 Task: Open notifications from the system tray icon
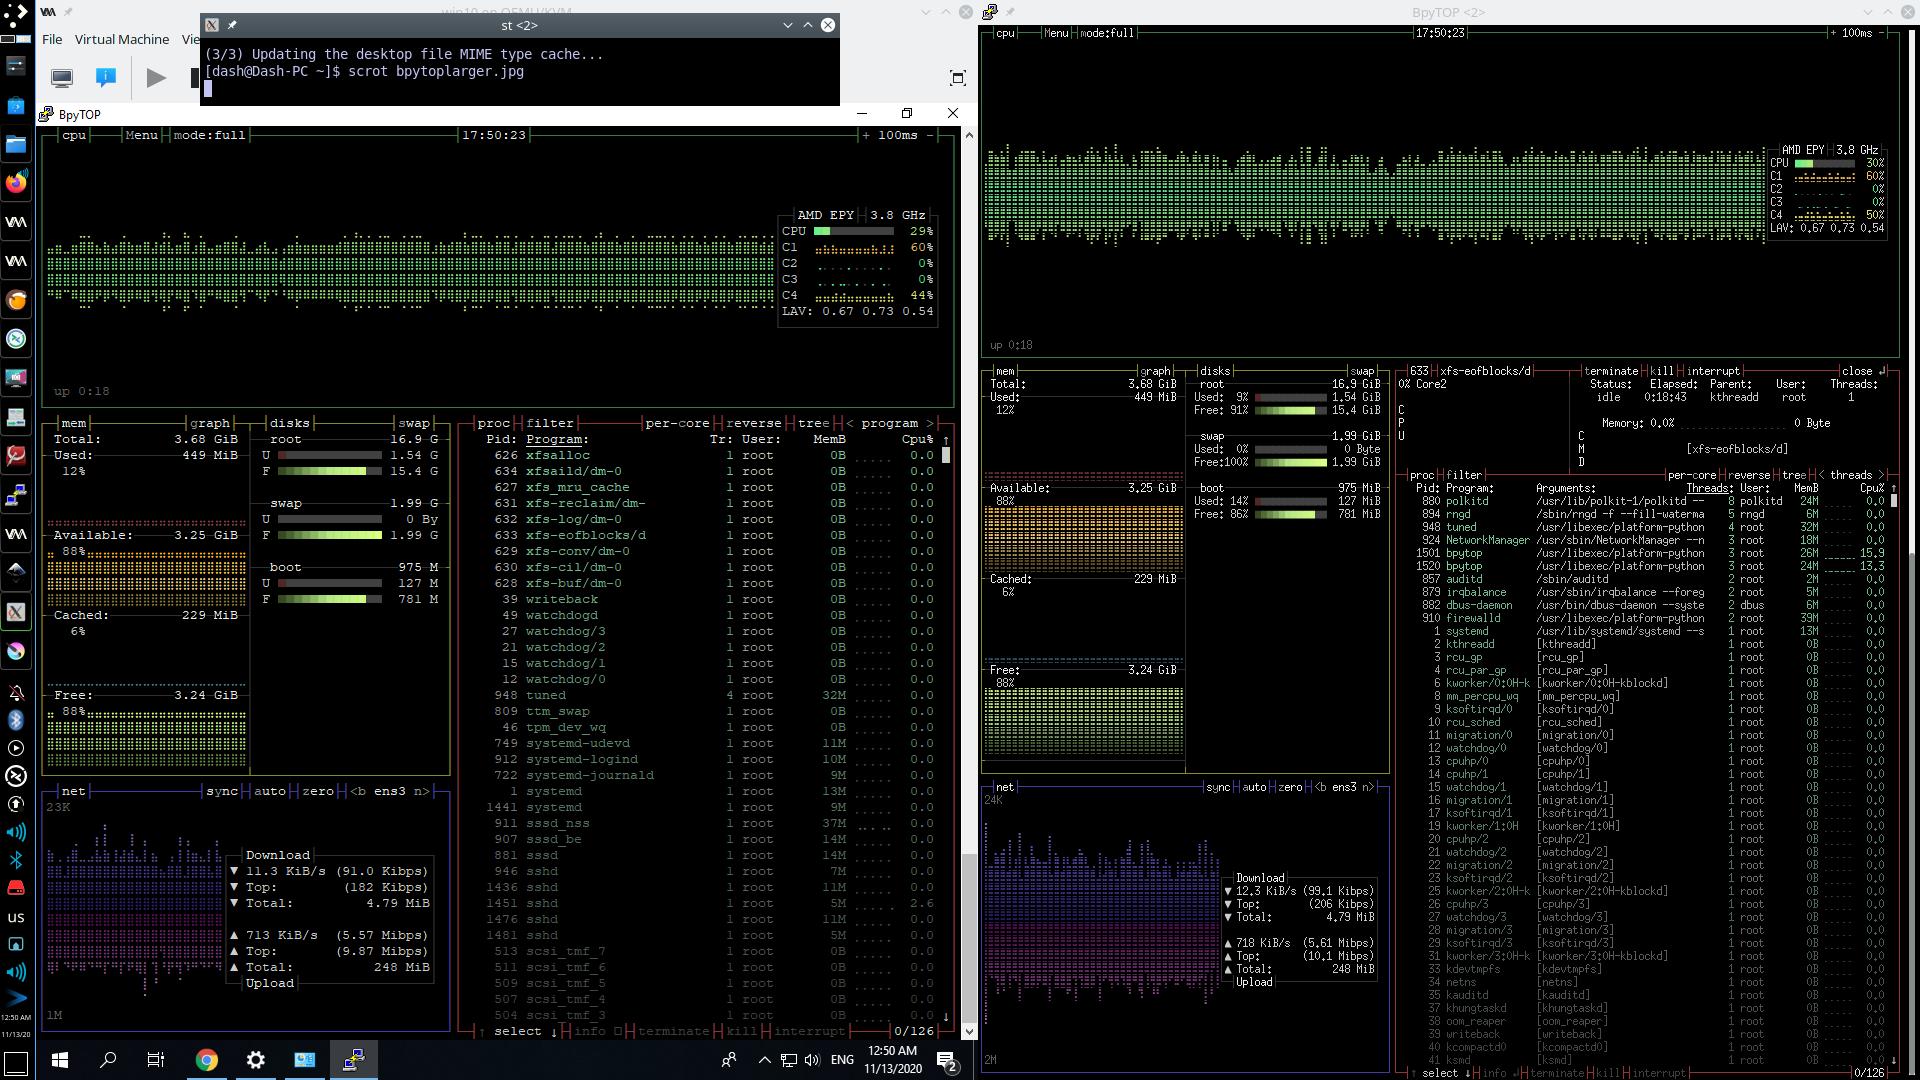tap(944, 1060)
